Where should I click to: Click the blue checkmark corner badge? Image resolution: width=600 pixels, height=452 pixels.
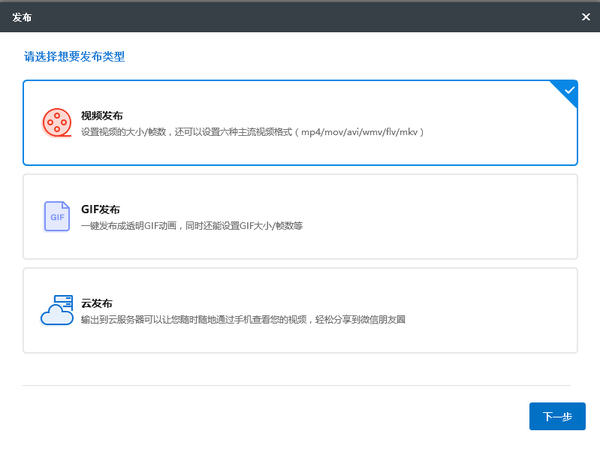click(x=567, y=91)
